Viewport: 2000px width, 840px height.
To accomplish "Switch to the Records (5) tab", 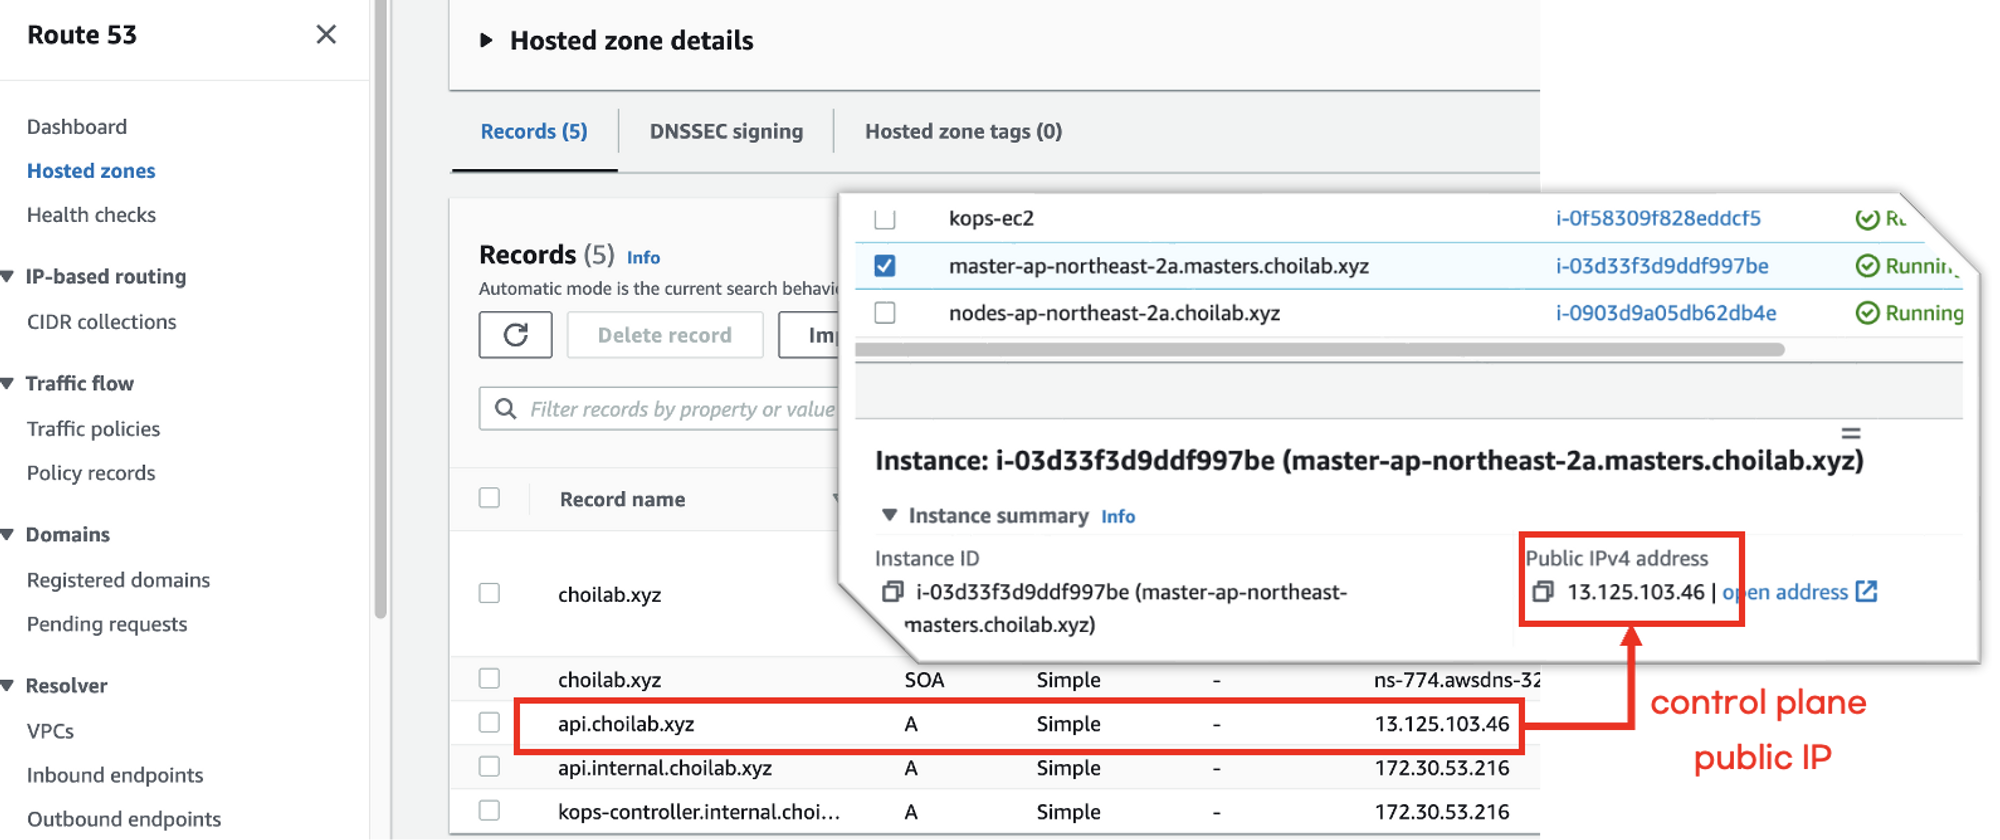I will [534, 132].
